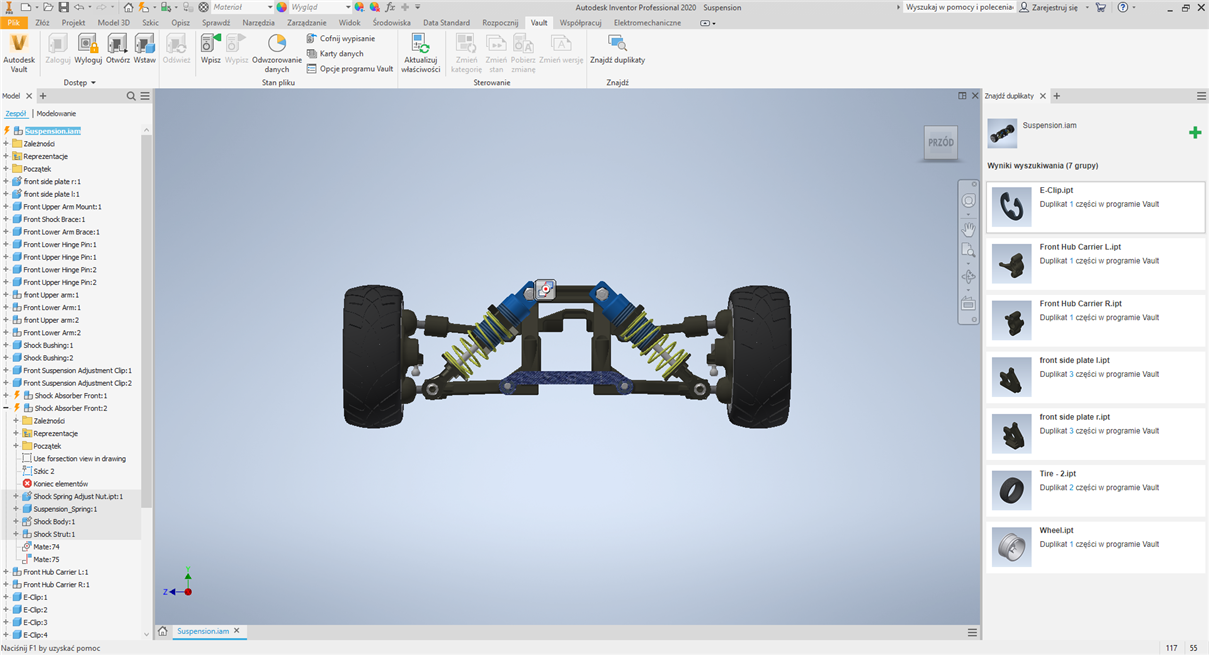
Task: Open the Znajdź duplikaty panel hamburger menu
Action: click(1201, 96)
